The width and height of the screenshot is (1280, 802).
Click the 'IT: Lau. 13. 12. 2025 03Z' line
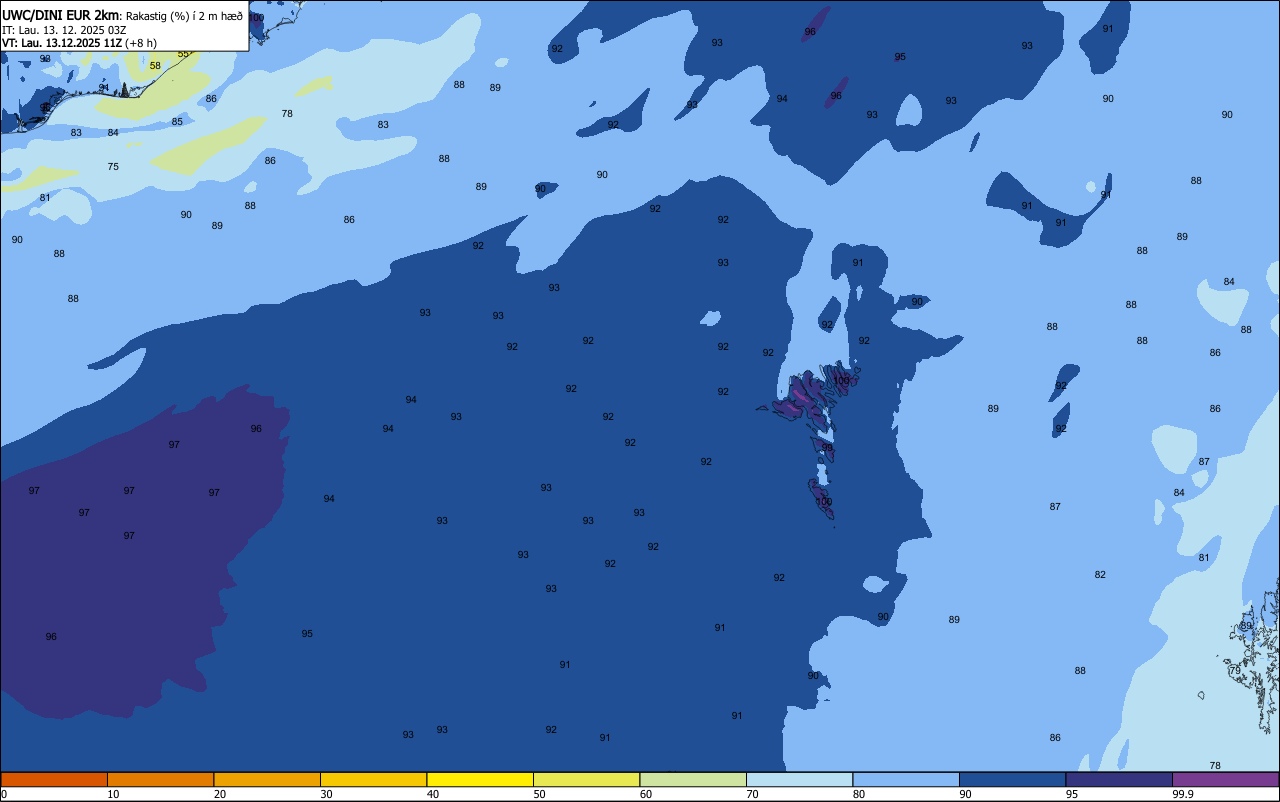click(x=64, y=30)
